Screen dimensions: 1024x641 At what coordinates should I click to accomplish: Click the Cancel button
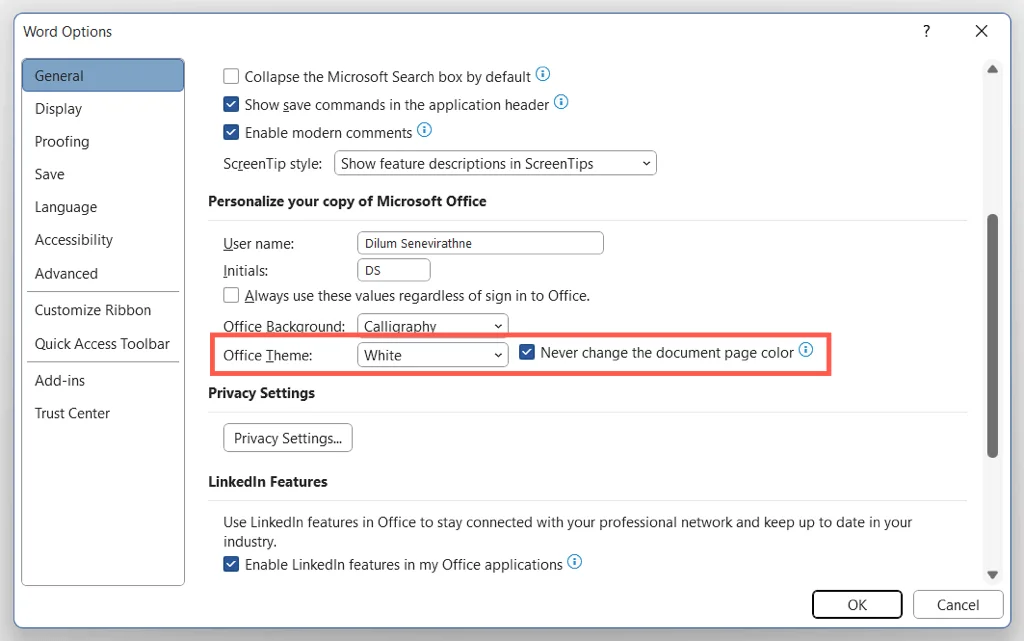pos(957,604)
